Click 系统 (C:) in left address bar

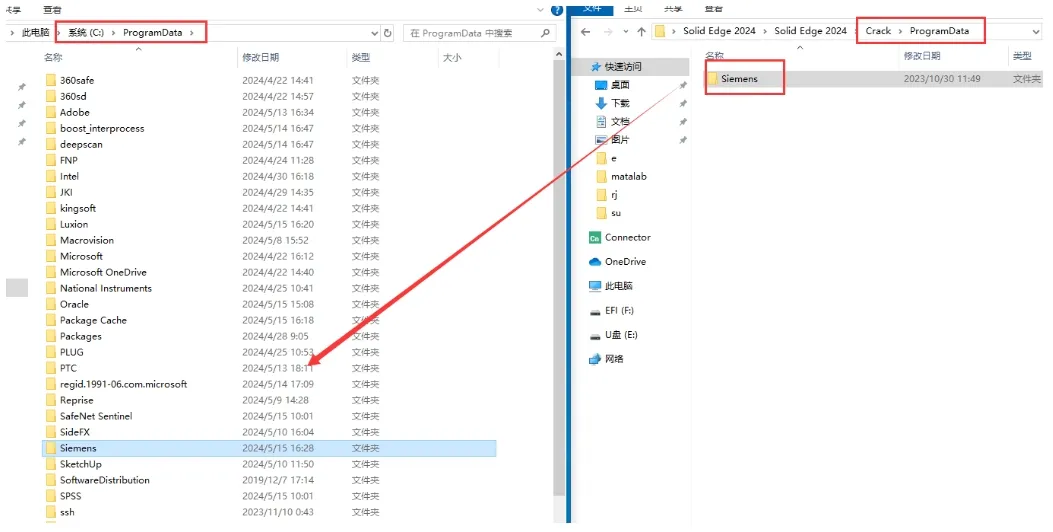click(x=85, y=33)
